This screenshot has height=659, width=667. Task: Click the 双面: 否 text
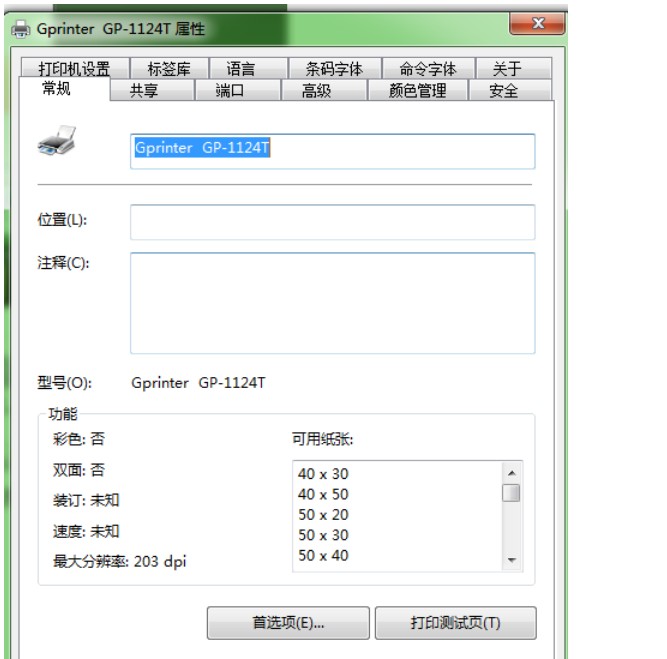pos(78,470)
